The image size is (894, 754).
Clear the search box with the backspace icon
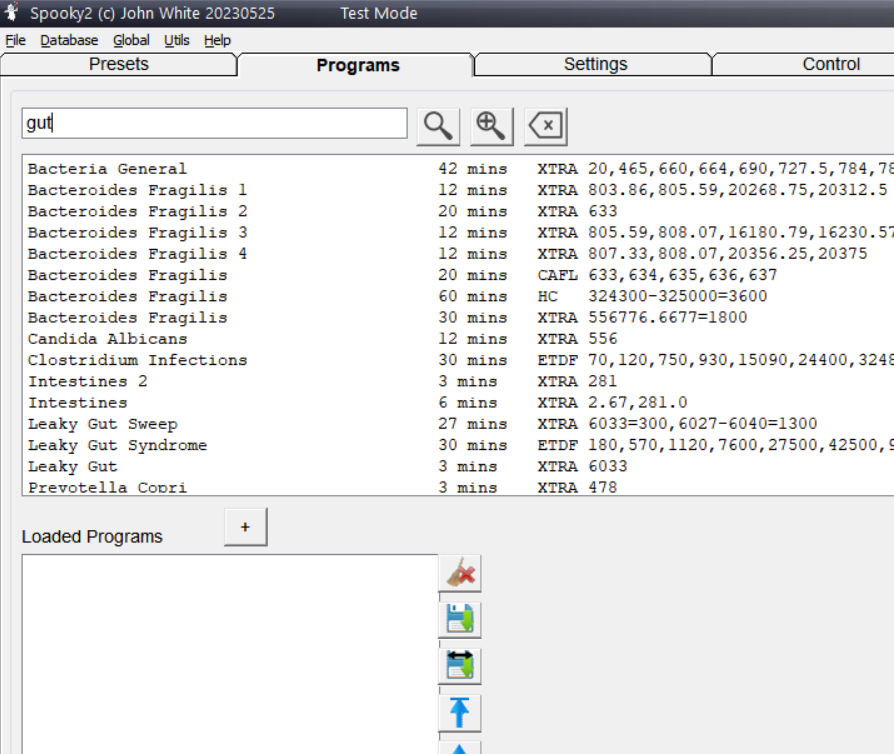click(x=545, y=126)
